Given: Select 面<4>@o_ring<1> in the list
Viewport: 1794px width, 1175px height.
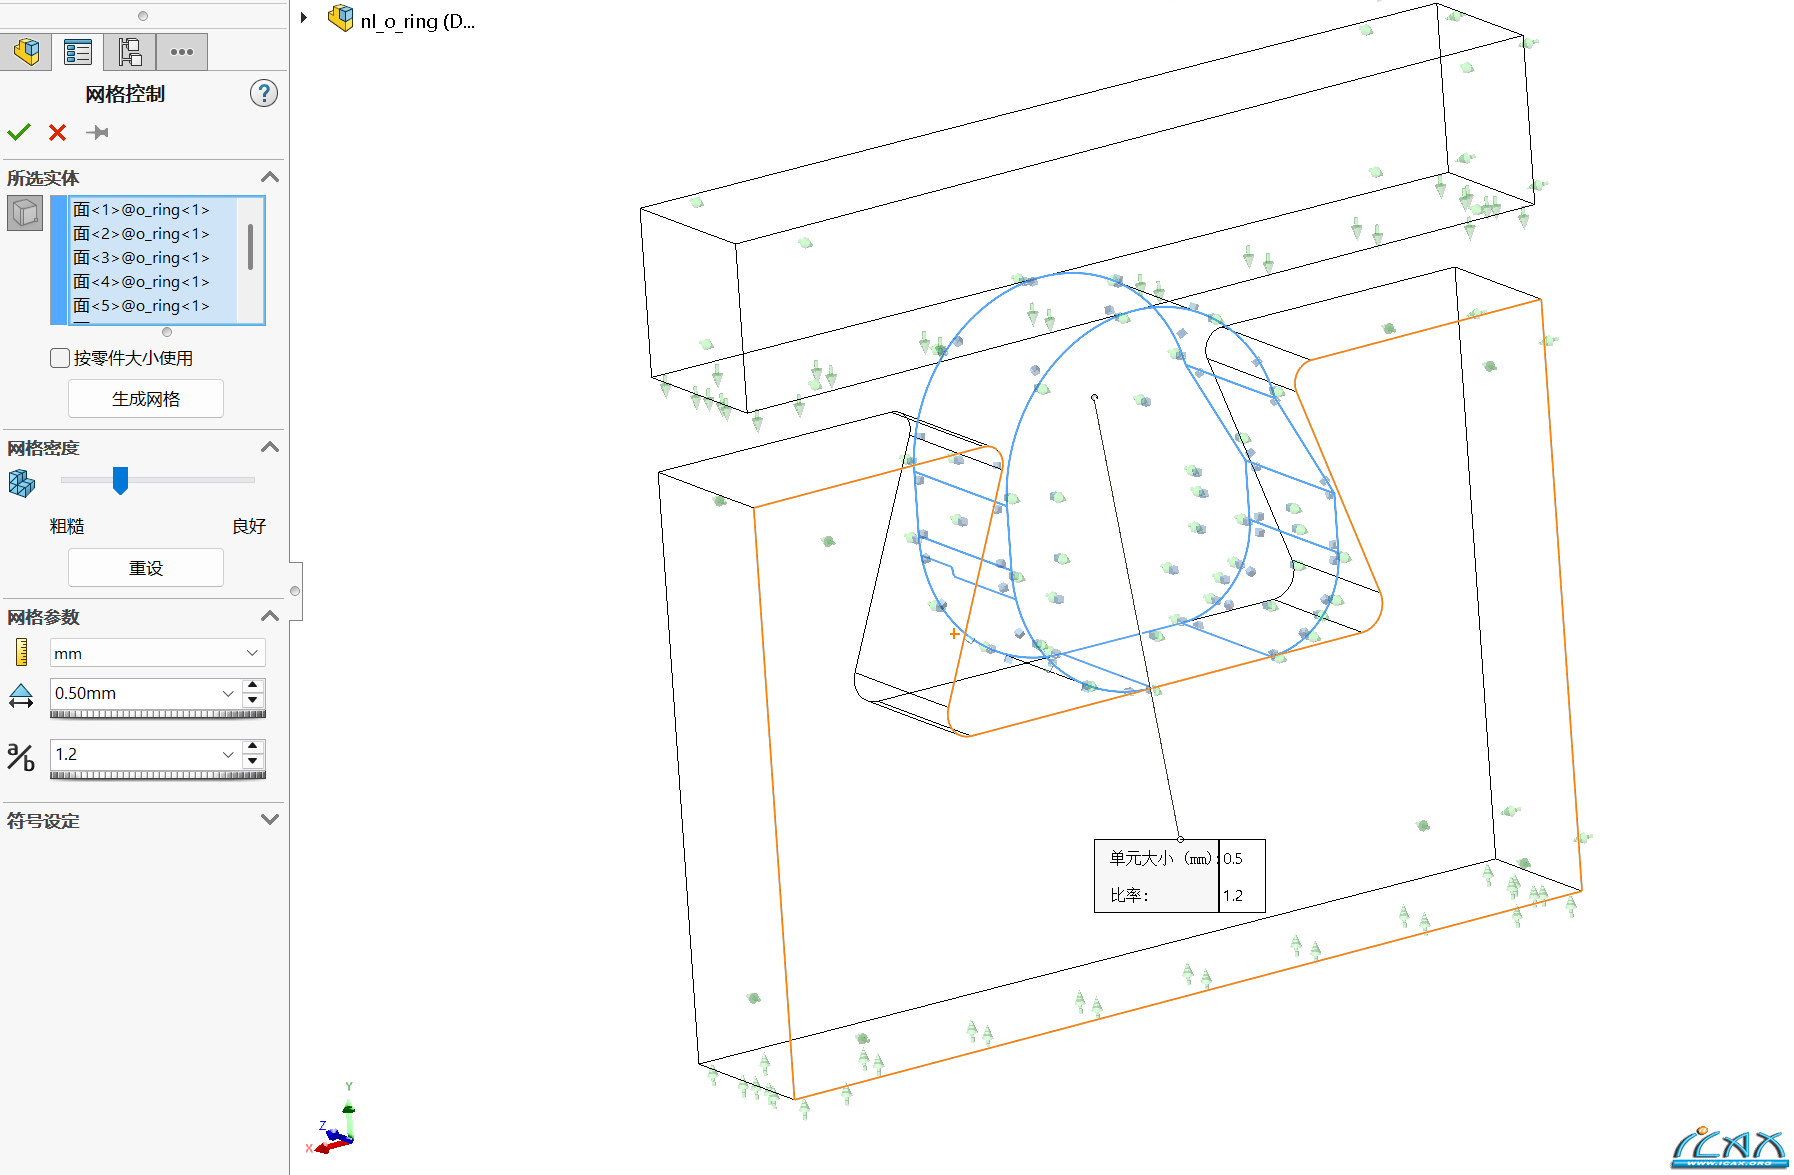Looking at the screenshot, I should pos(141,282).
